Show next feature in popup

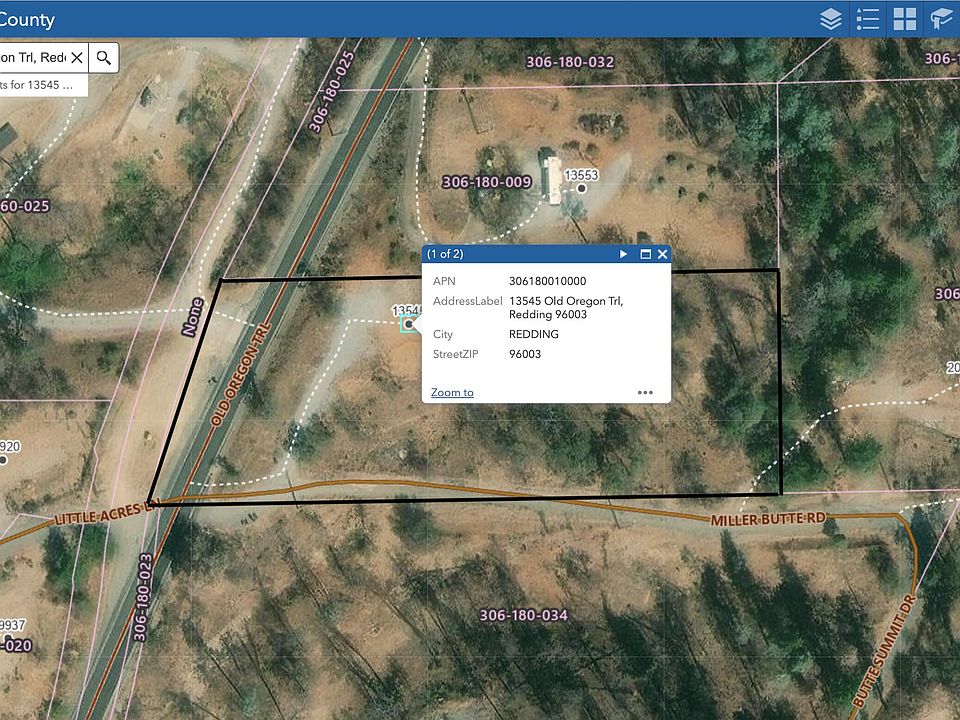pyautogui.click(x=623, y=254)
